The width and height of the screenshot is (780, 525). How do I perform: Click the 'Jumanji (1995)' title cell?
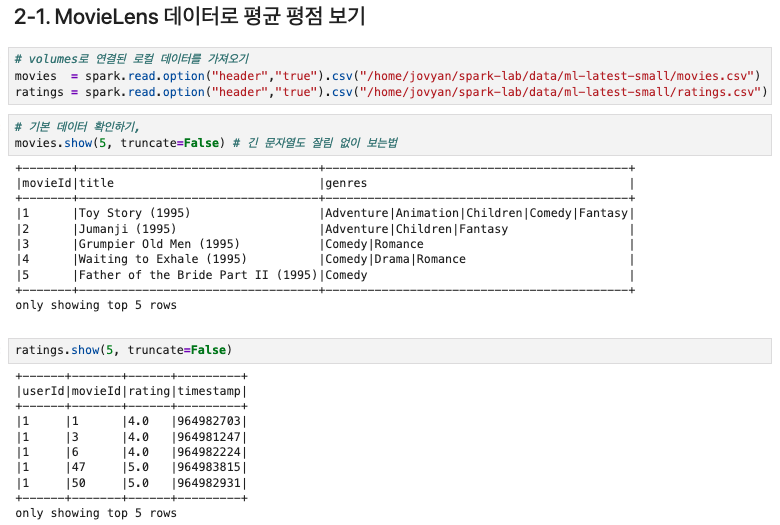click(127, 229)
